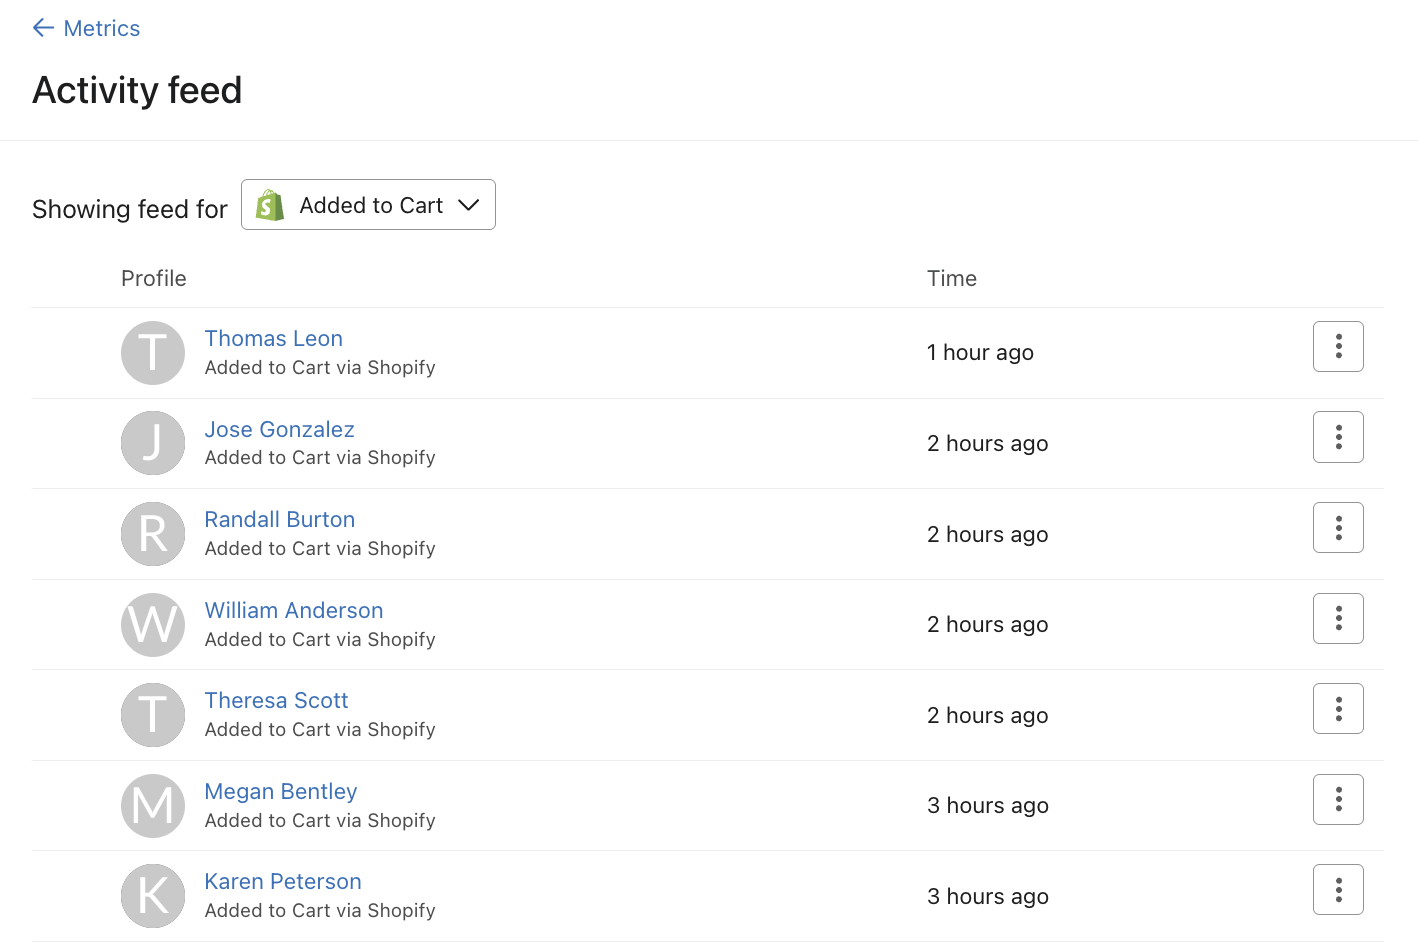Open the options menu for Jose Gonzalez
The width and height of the screenshot is (1418, 944).
click(1338, 437)
